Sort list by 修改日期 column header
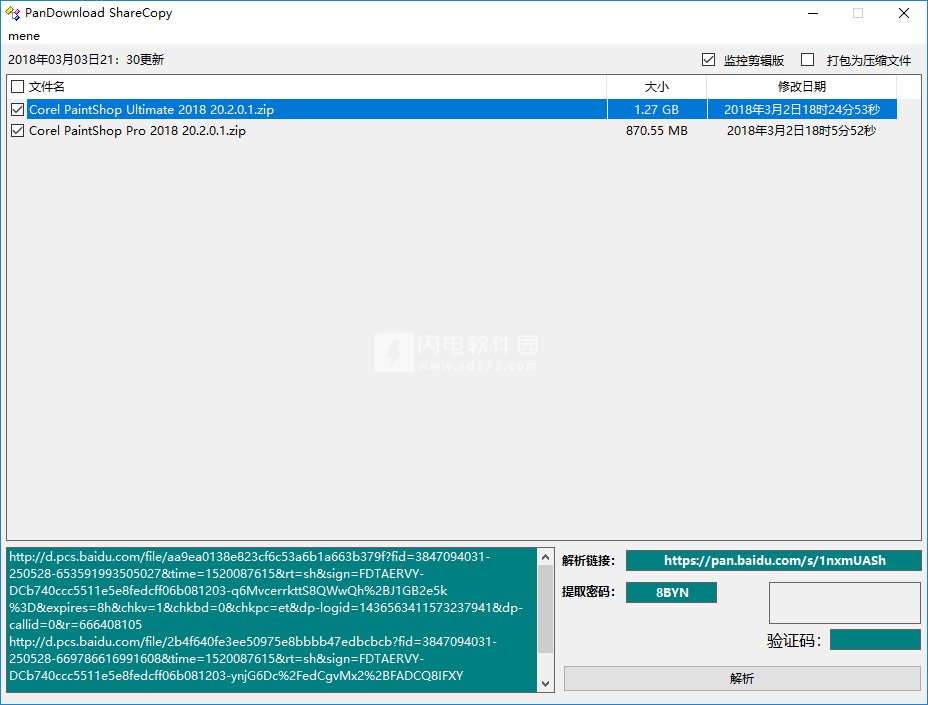 (x=802, y=87)
